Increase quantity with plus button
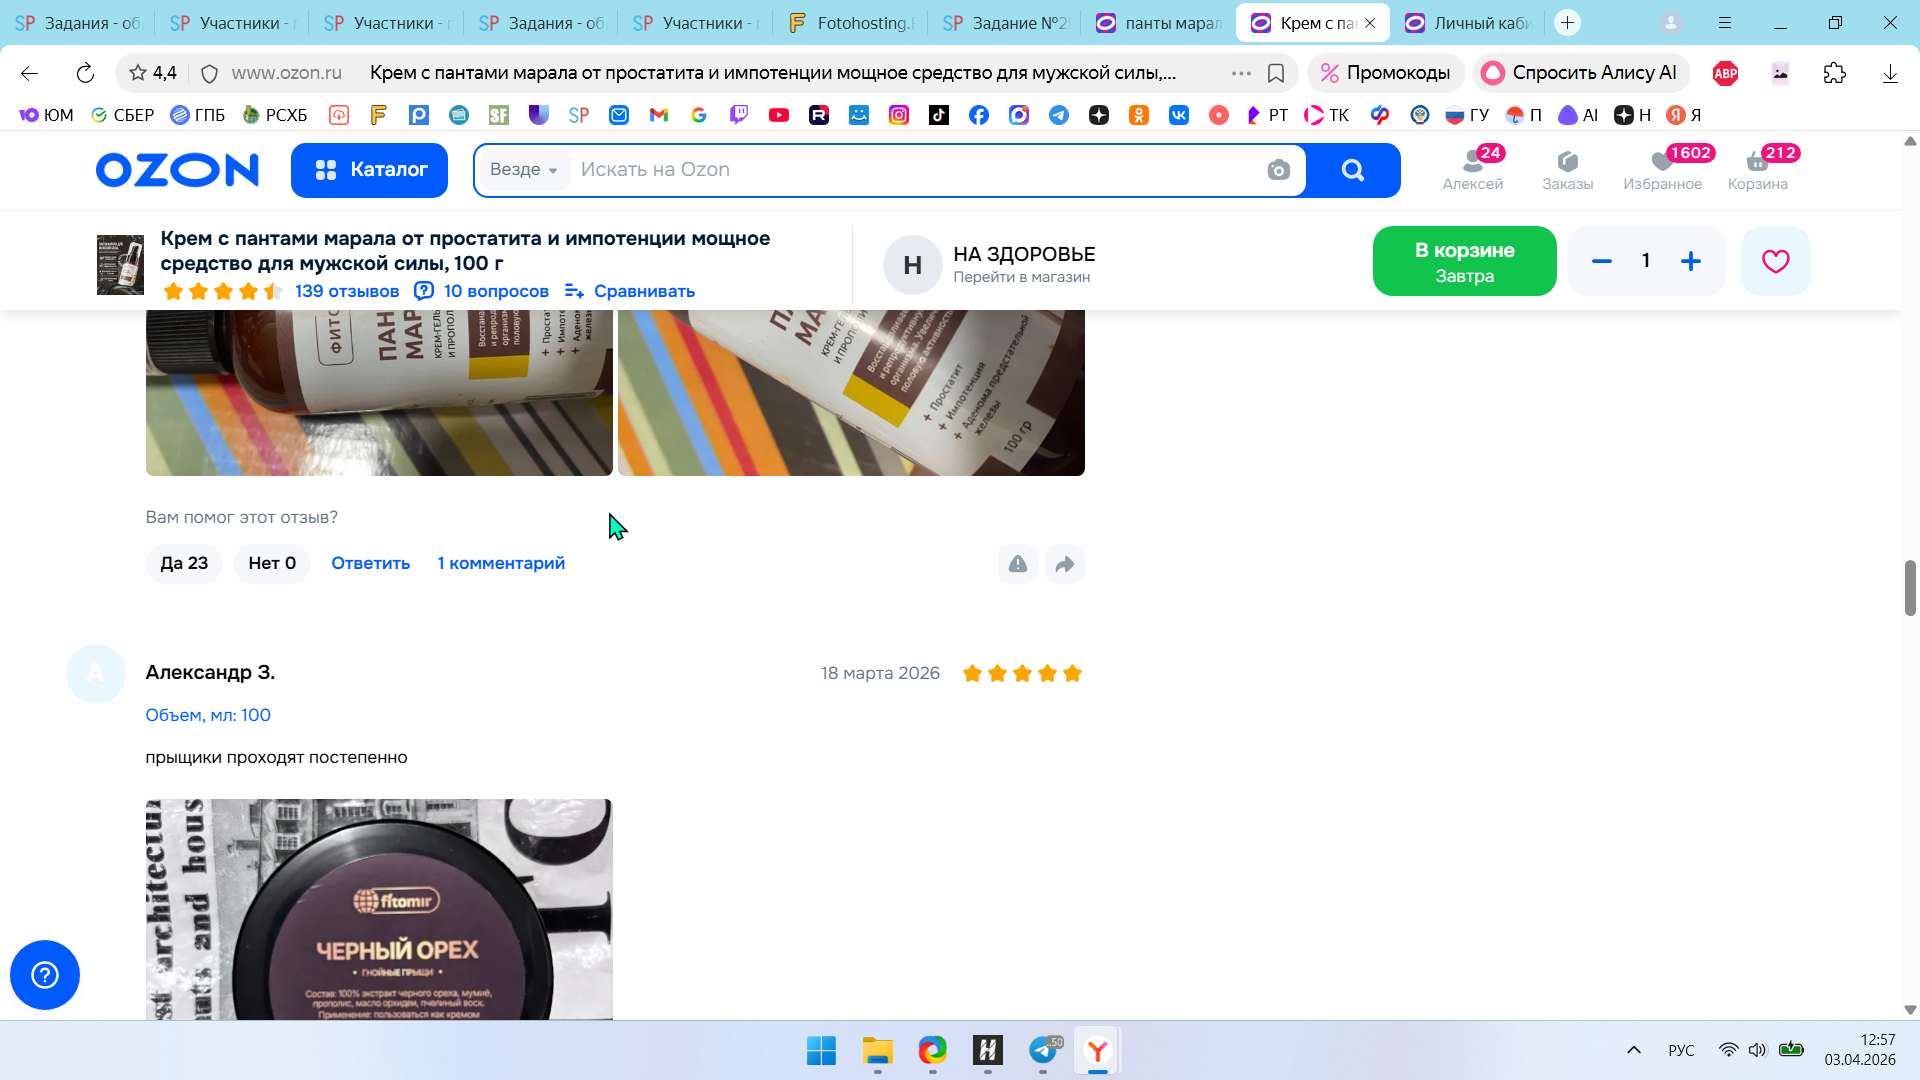 point(1690,261)
